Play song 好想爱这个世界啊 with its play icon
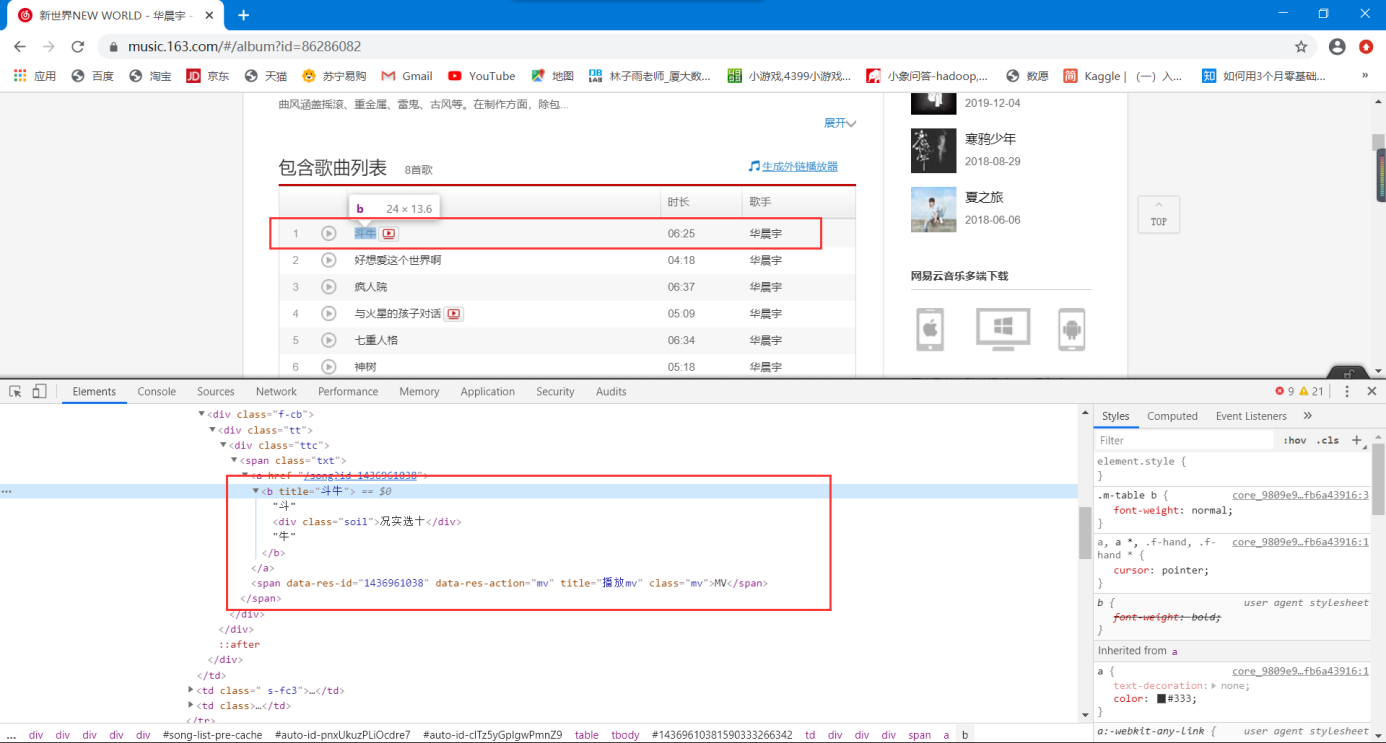1386x743 pixels. pyautogui.click(x=328, y=260)
